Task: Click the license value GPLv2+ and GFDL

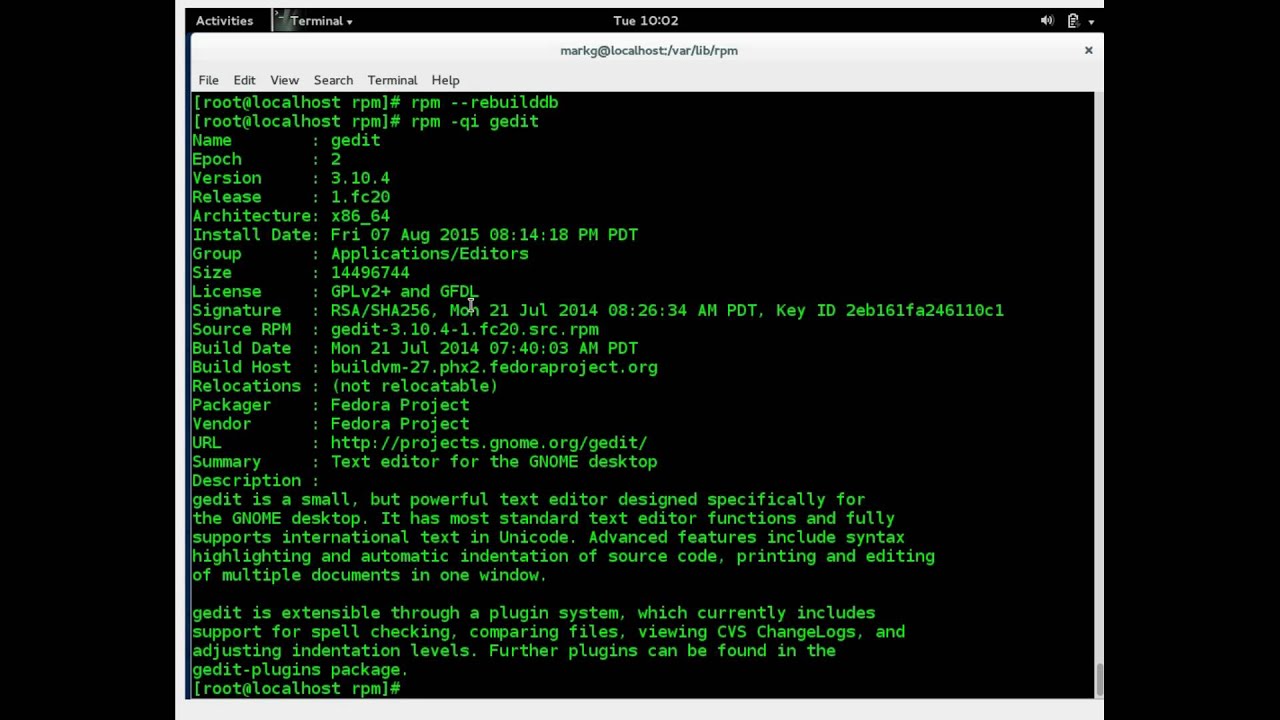Action: [x=405, y=292]
